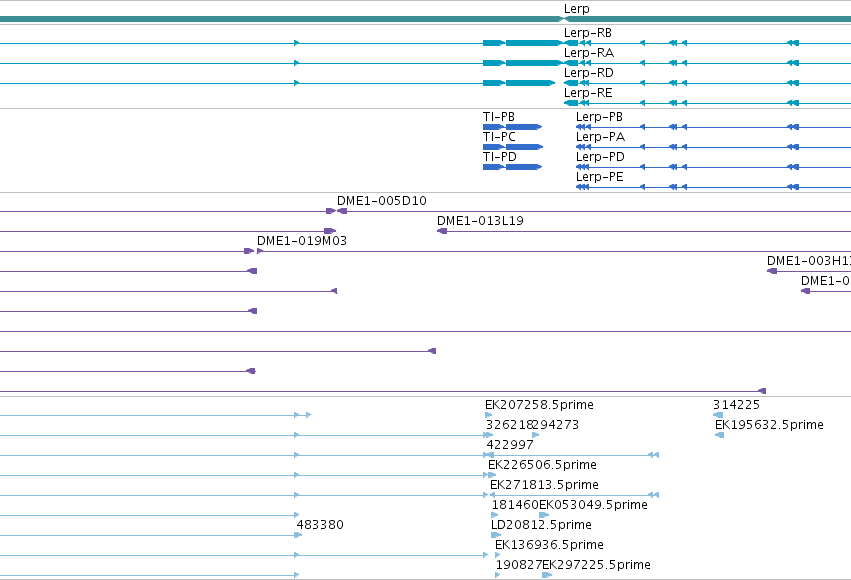This screenshot has width=851, height=580.
Task: Click feature 422997
Action: (x=510, y=445)
